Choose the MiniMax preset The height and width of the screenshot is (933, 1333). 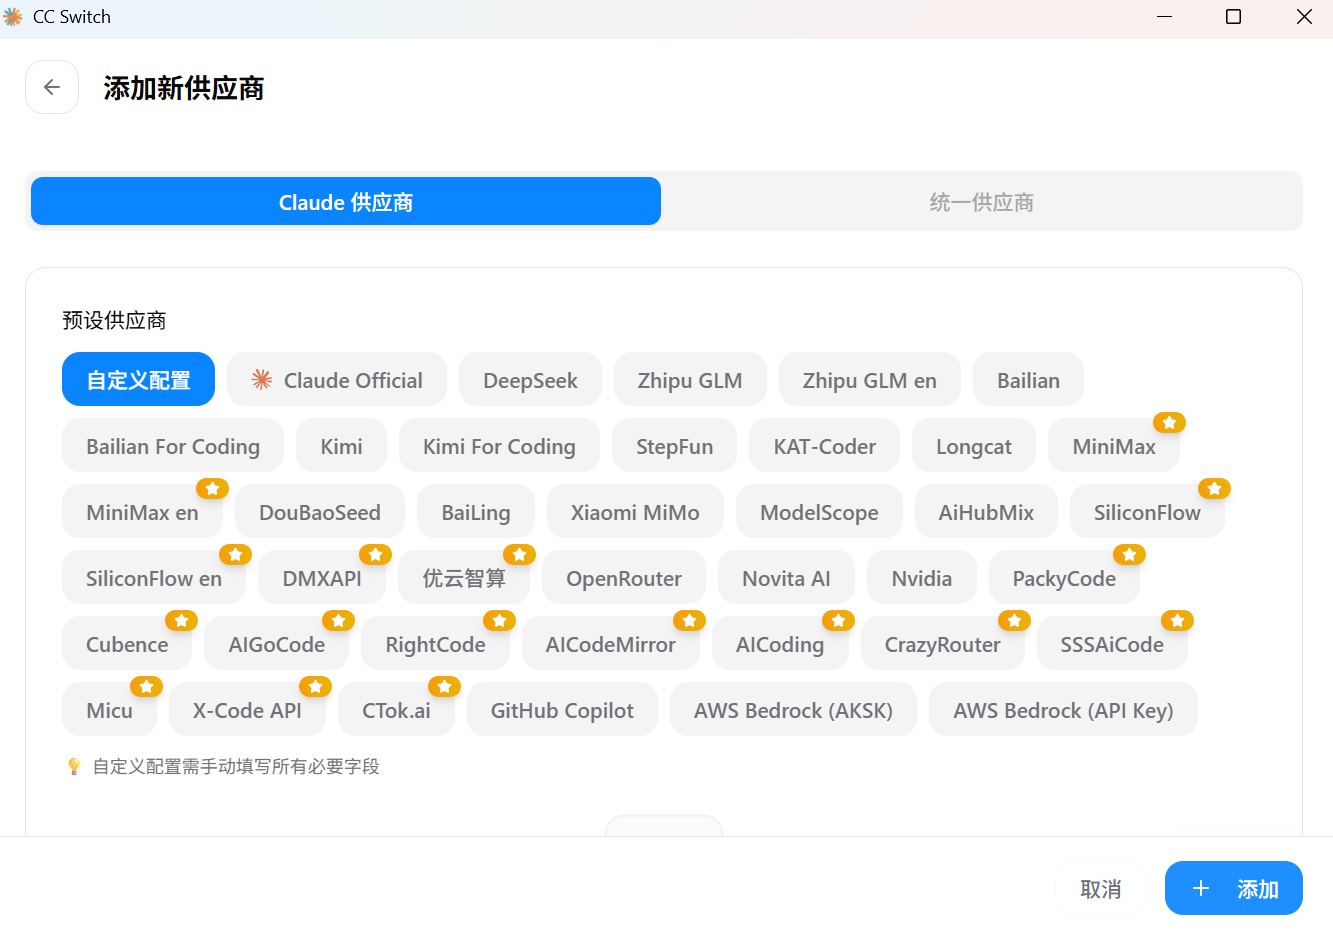[x=1114, y=445]
